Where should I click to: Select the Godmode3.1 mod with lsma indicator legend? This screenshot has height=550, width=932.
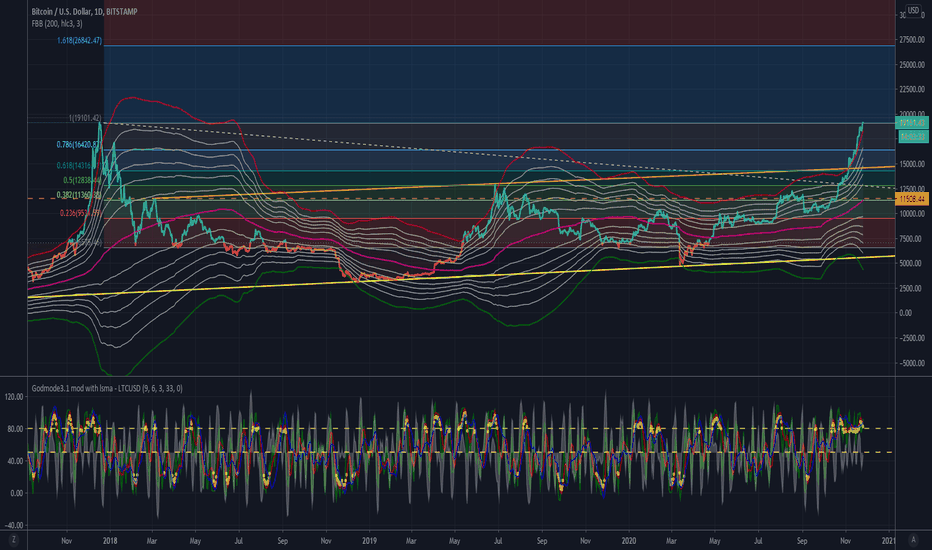107,388
